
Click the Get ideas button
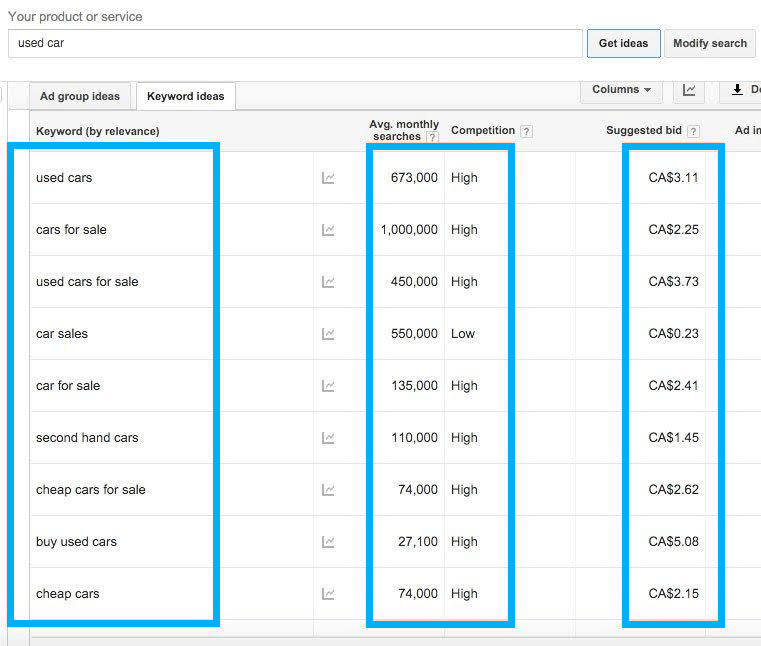(624, 43)
